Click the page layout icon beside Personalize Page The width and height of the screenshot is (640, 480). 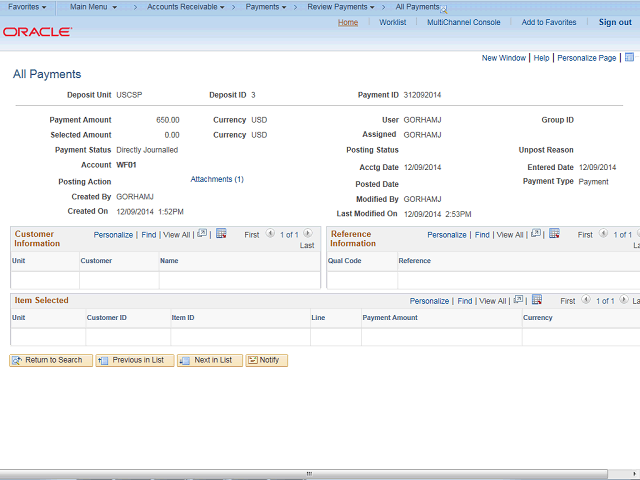pyautogui.click(x=629, y=57)
